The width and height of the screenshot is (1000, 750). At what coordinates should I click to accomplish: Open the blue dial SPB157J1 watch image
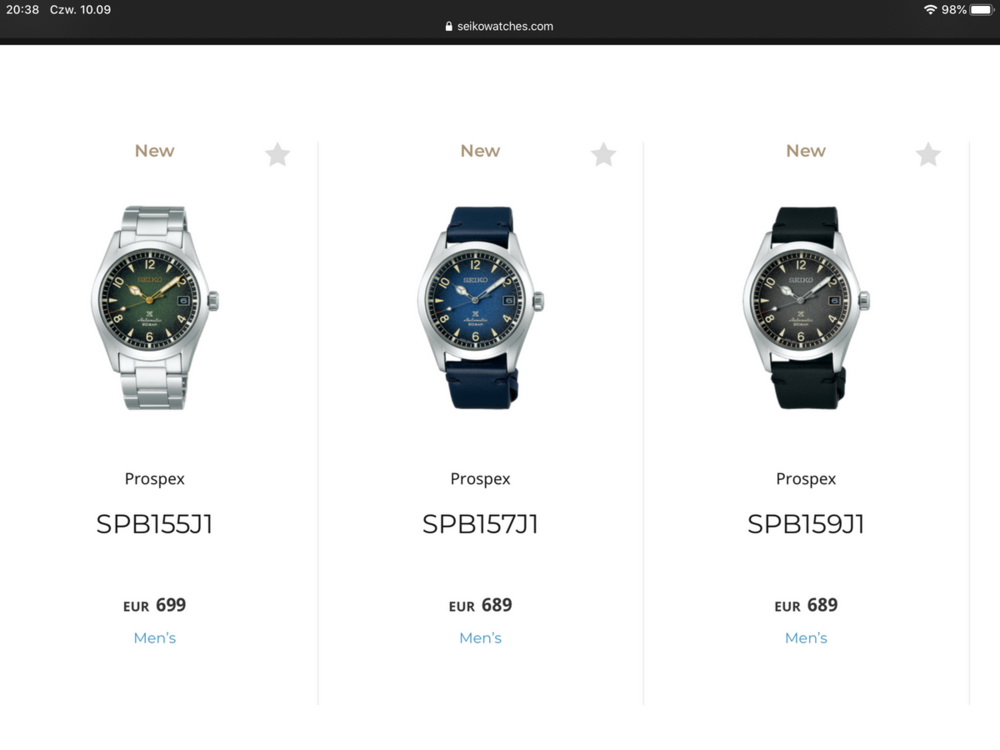tap(480, 307)
